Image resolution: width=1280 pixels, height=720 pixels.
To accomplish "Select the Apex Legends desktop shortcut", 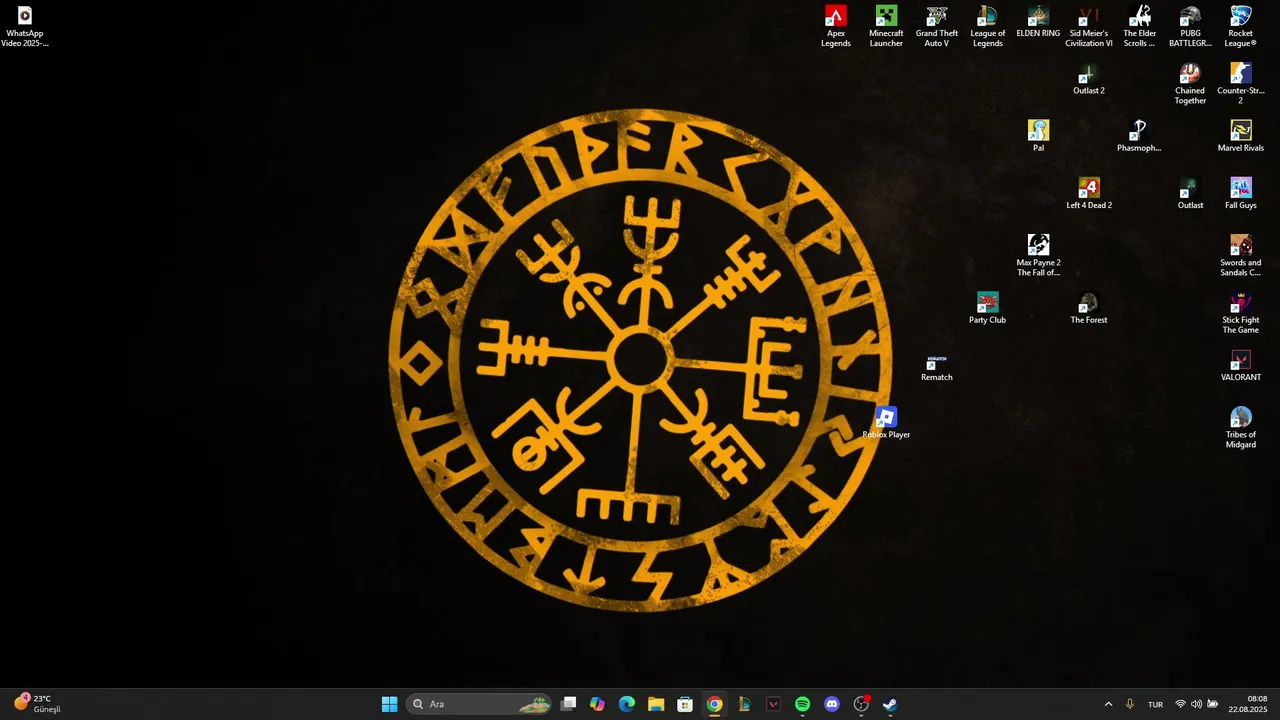I will (x=836, y=27).
